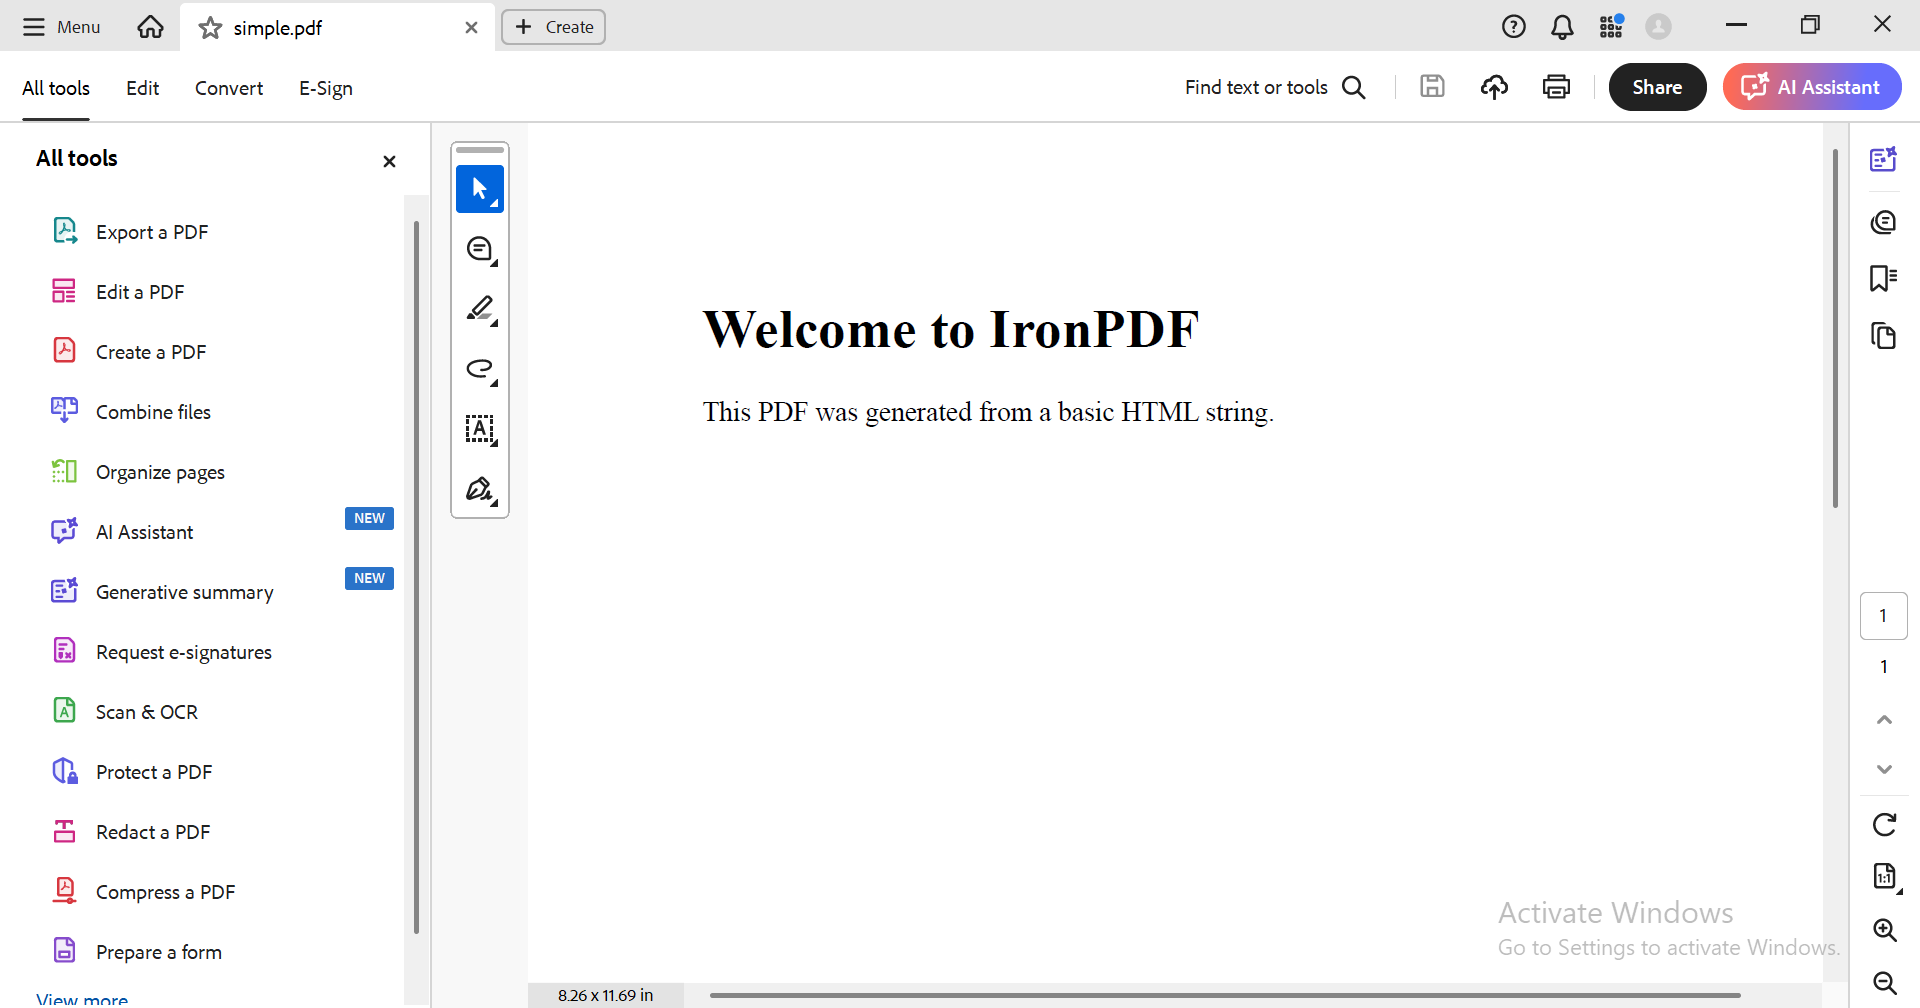This screenshot has height=1008, width=1920.
Task: Click the zoom out magnifier icon
Action: click(1885, 983)
